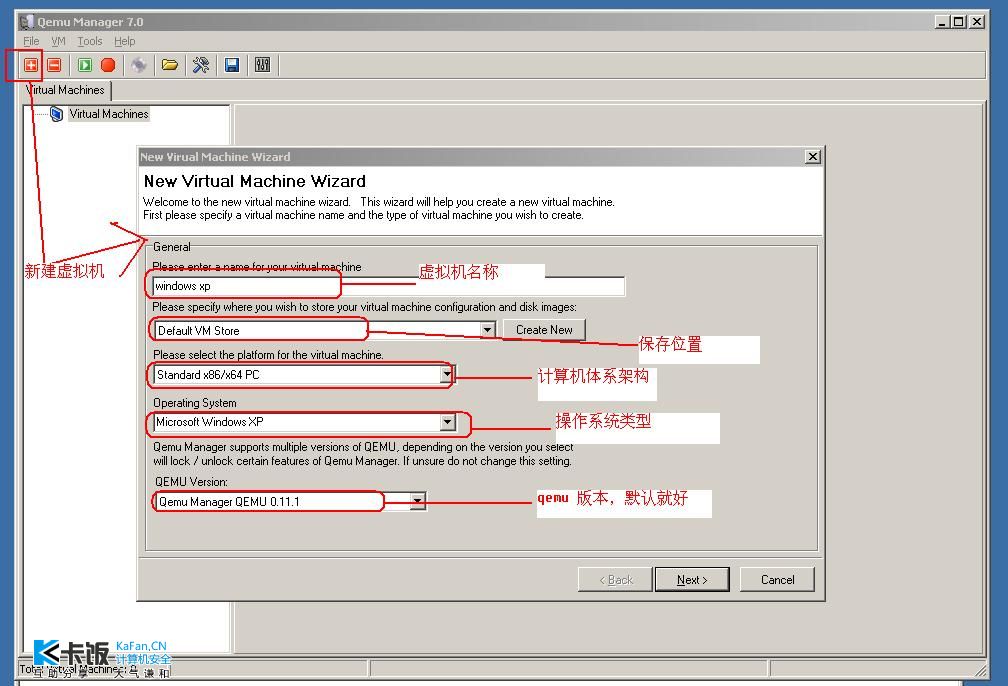Click the Qemu Manager title bar app icon
1008x686 pixels.
[x=26, y=22]
